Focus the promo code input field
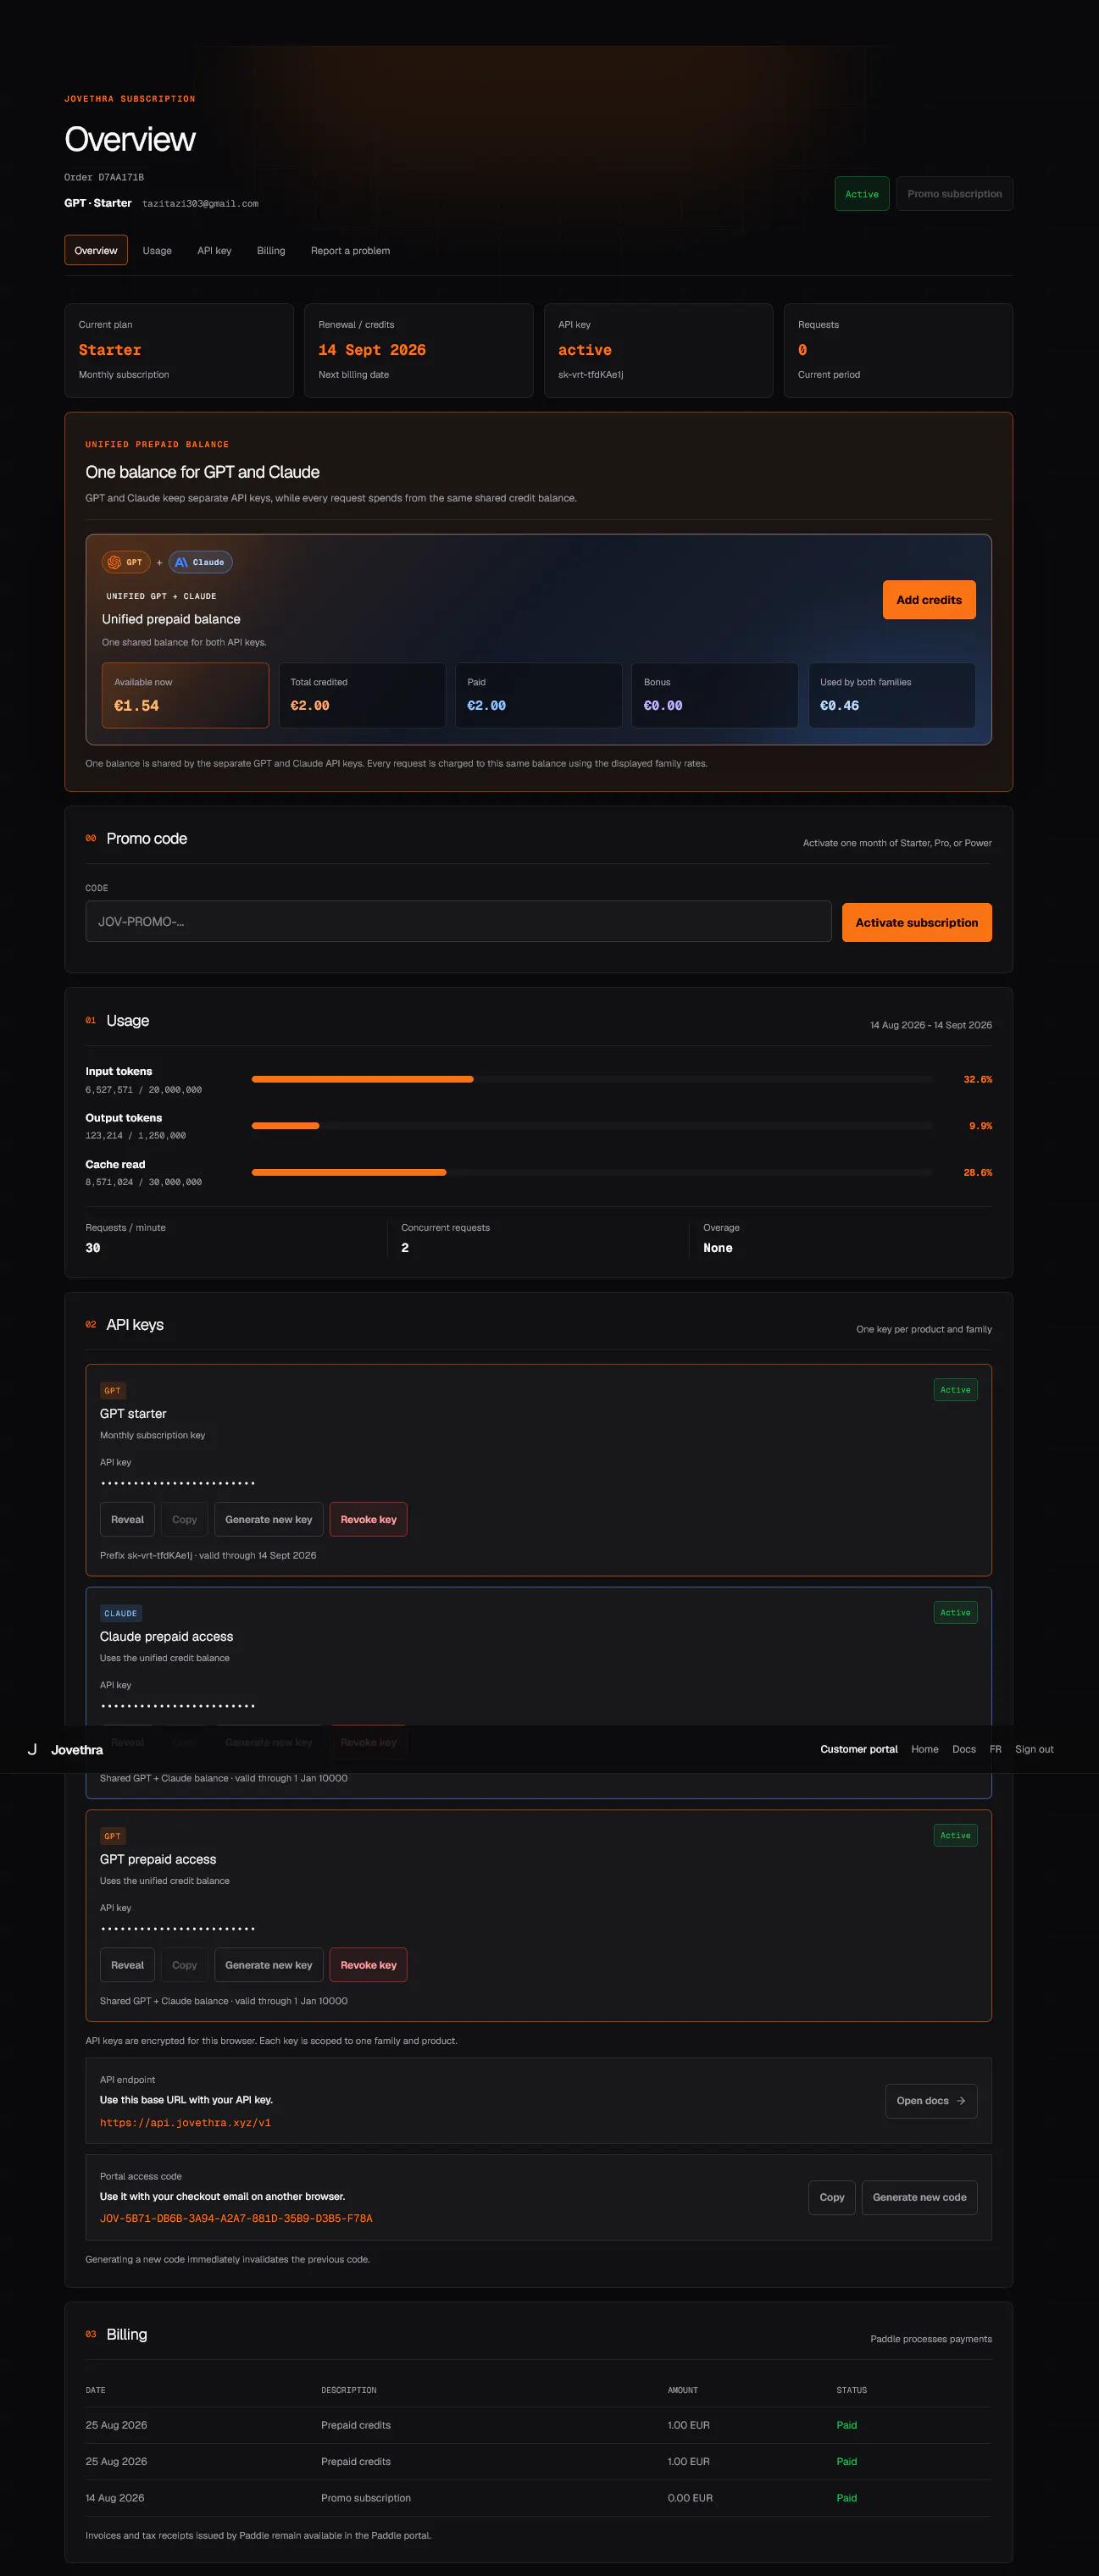1099x2576 pixels. tap(458, 921)
